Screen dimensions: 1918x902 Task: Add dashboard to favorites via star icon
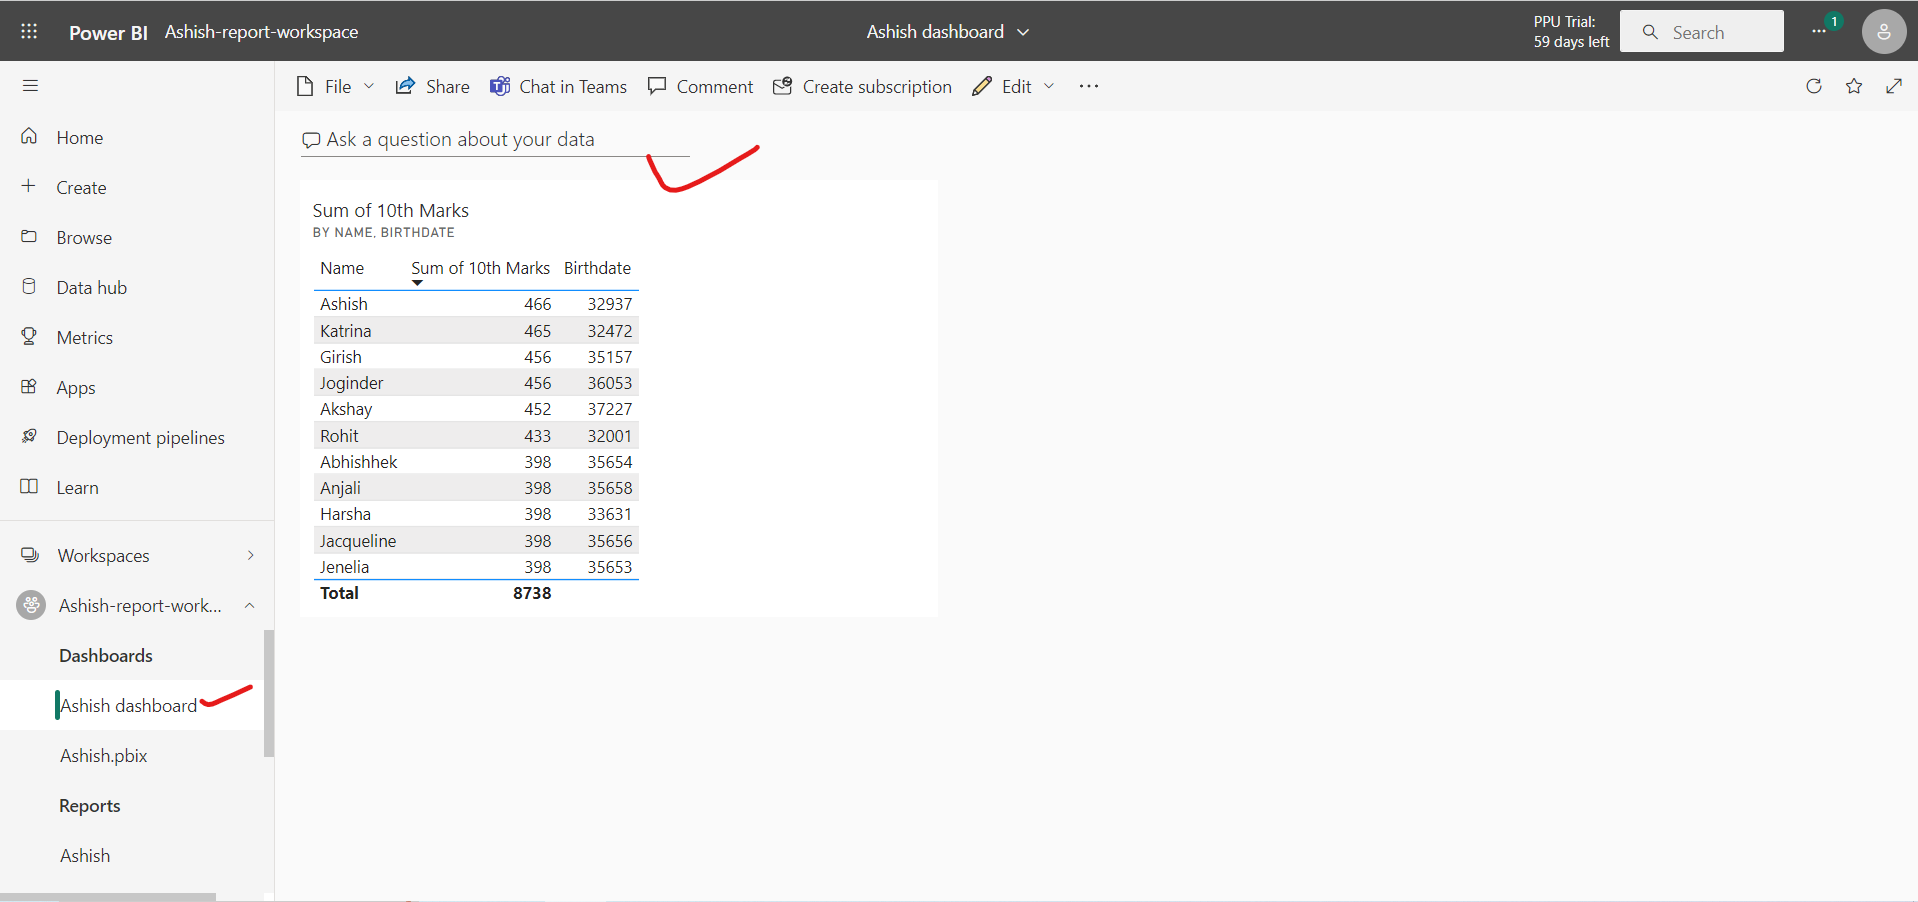[1854, 86]
